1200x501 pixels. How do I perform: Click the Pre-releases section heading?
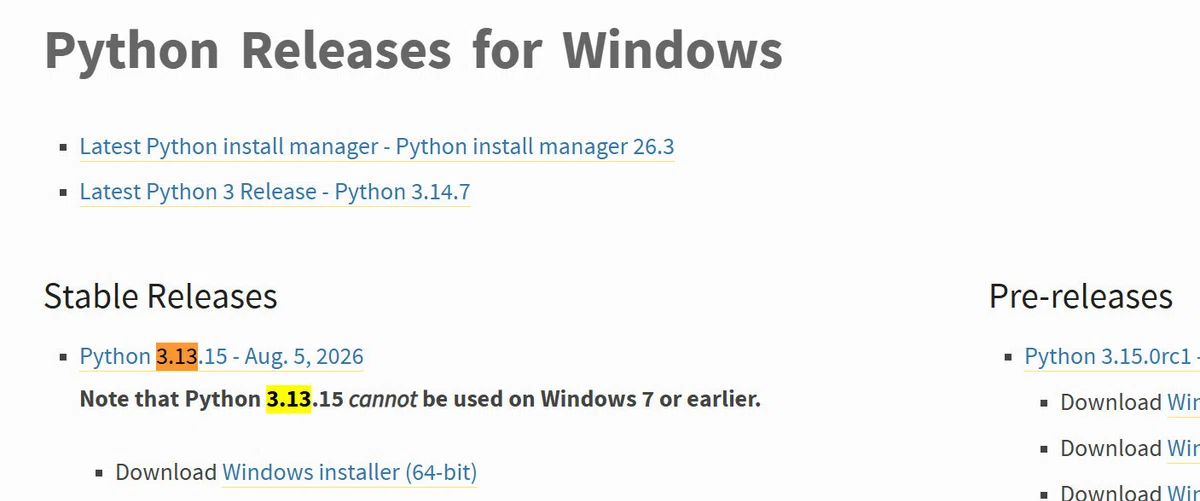coord(1081,296)
